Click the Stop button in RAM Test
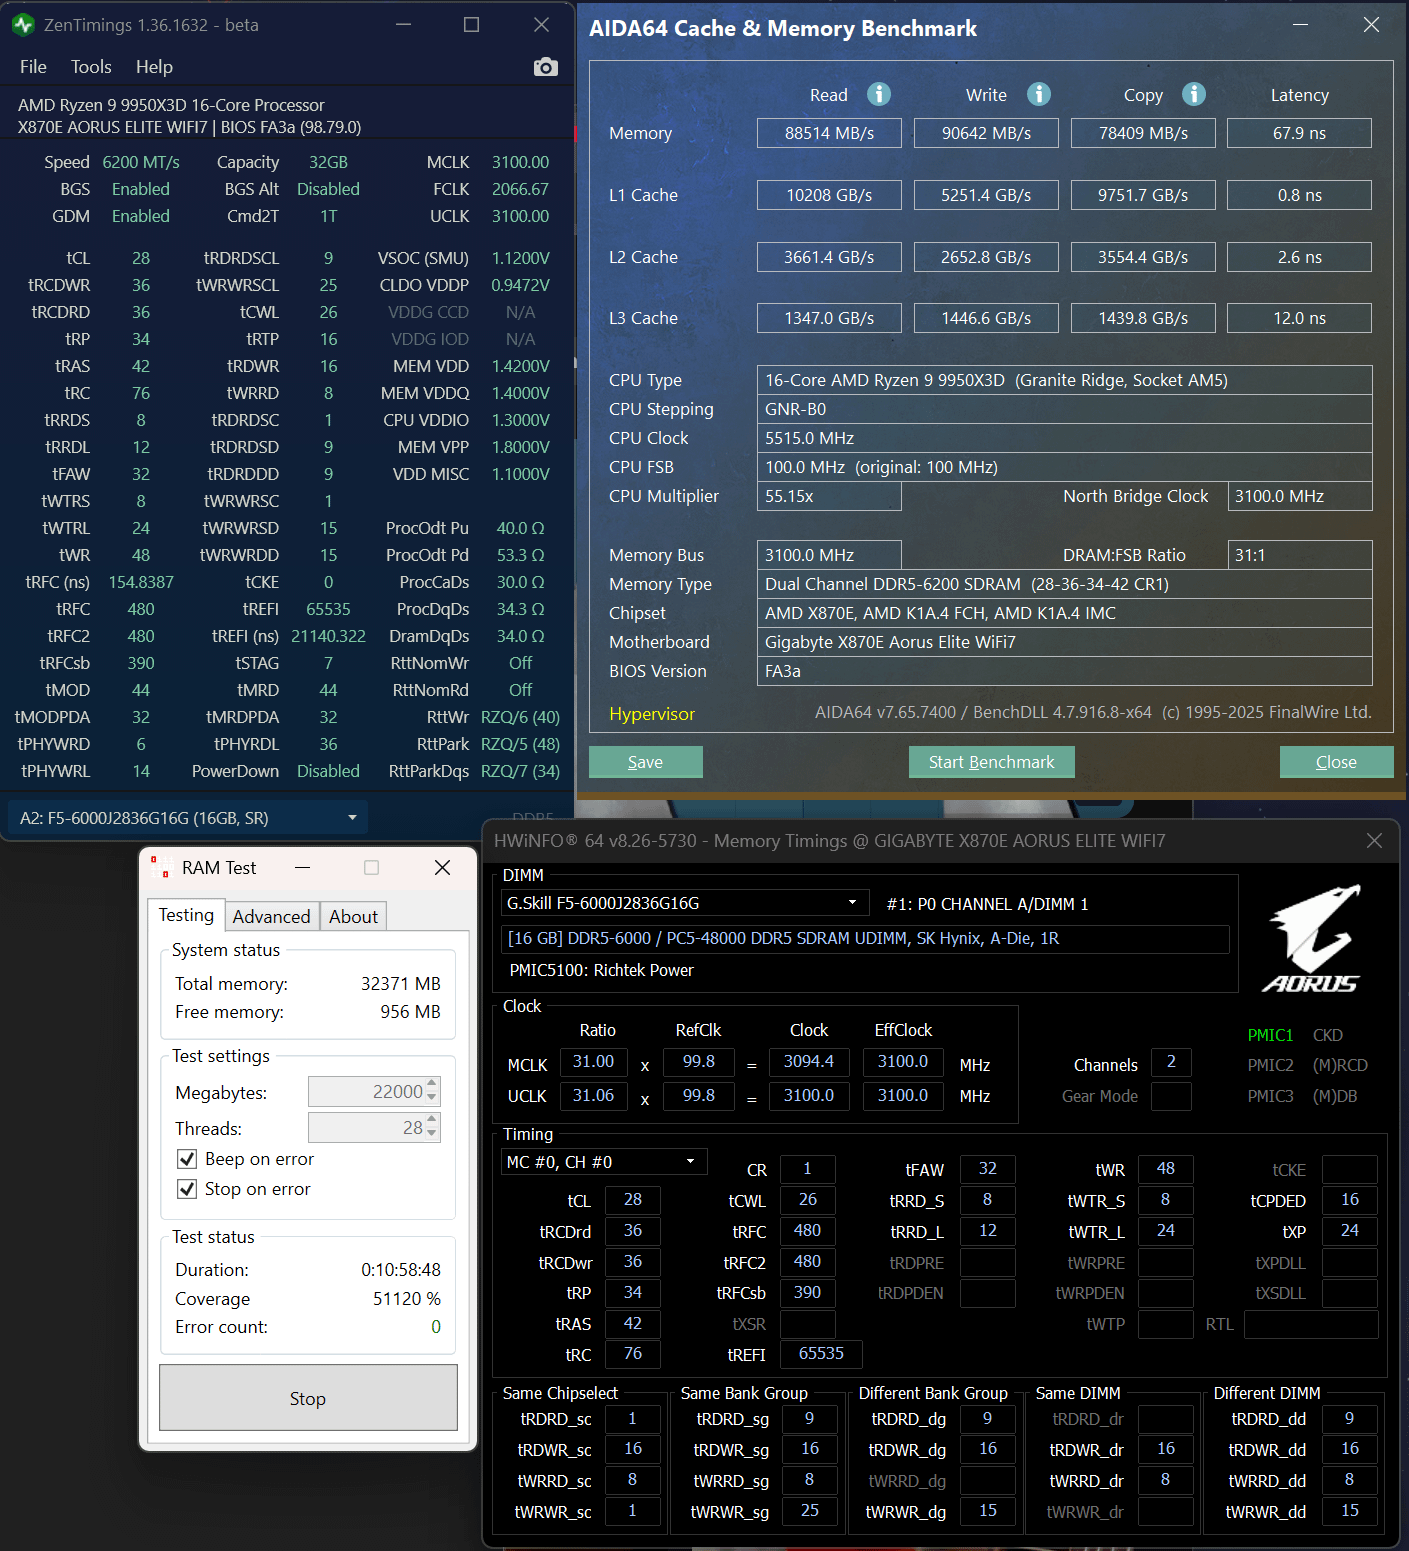This screenshot has width=1409, height=1551. pyautogui.click(x=308, y=1398)
